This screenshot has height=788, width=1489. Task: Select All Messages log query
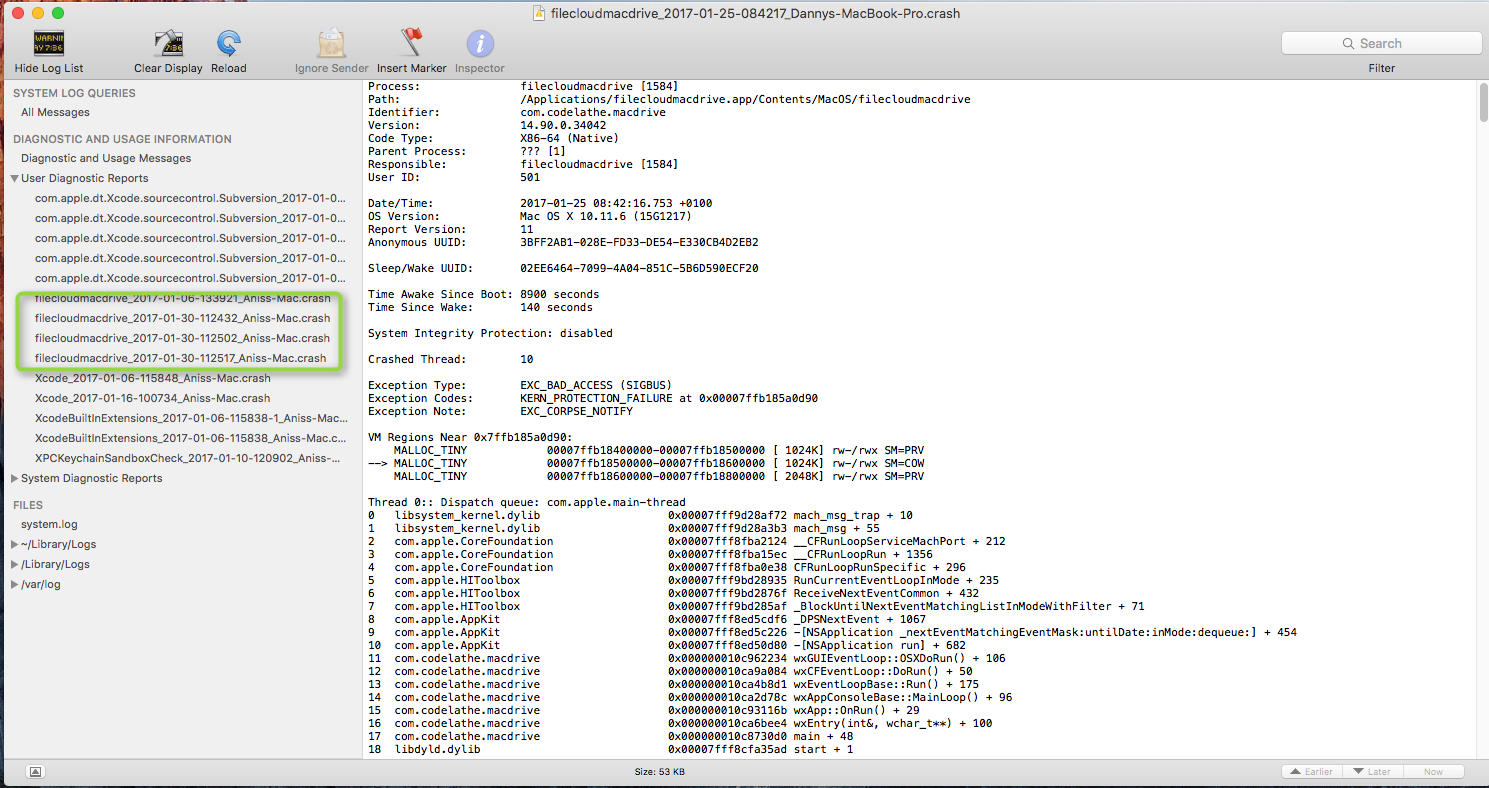coord(55,112)
